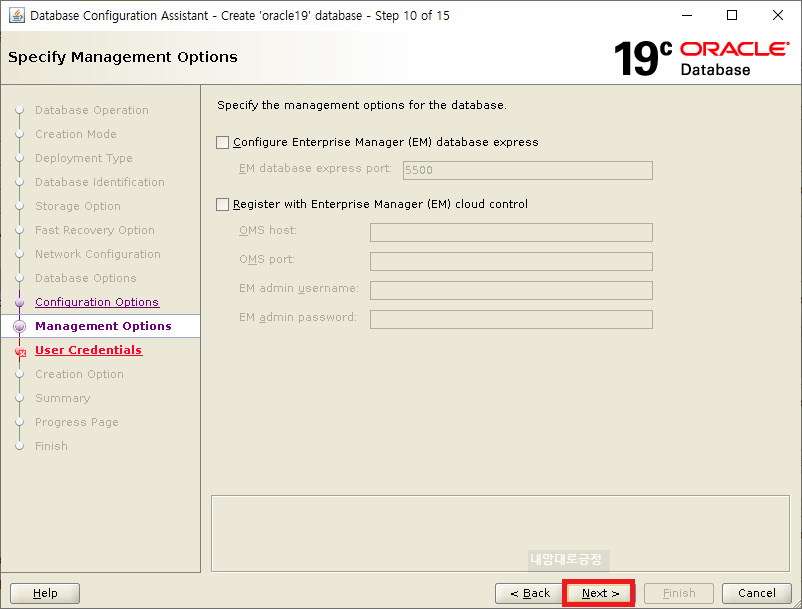The width and height of the screenshot is (802, 609).
Task: Click the Fast Recovery Option step label
Action: (95, 231)
